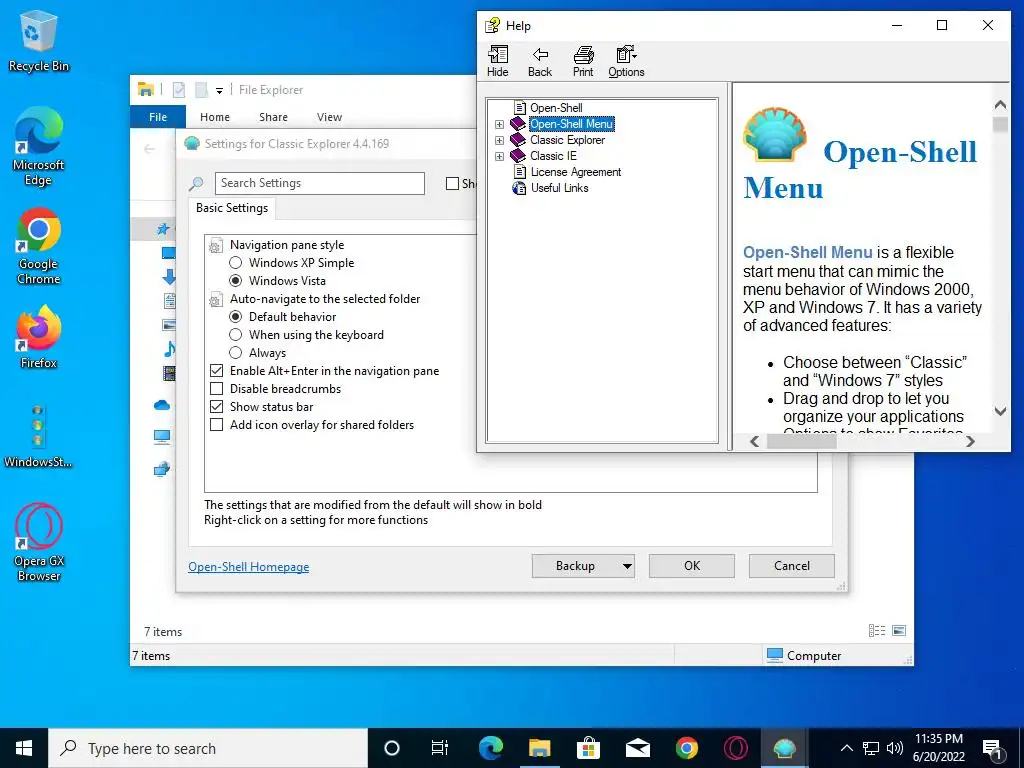Image resolution: width=1024 pixels, height=768 pixels.
Task: Open Opera from the taskbar
Action: 735,748
